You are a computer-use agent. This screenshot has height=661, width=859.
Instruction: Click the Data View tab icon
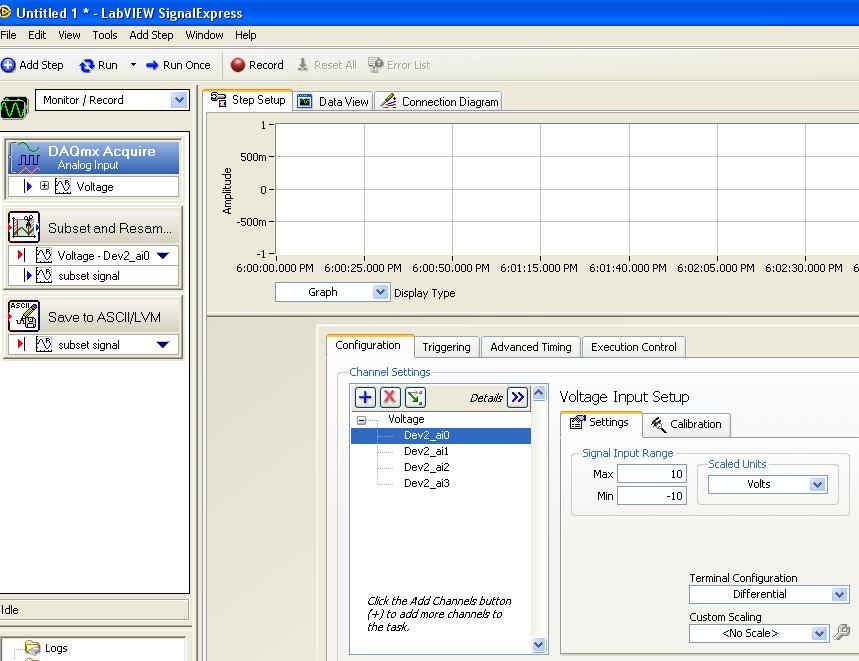[305, 101]
